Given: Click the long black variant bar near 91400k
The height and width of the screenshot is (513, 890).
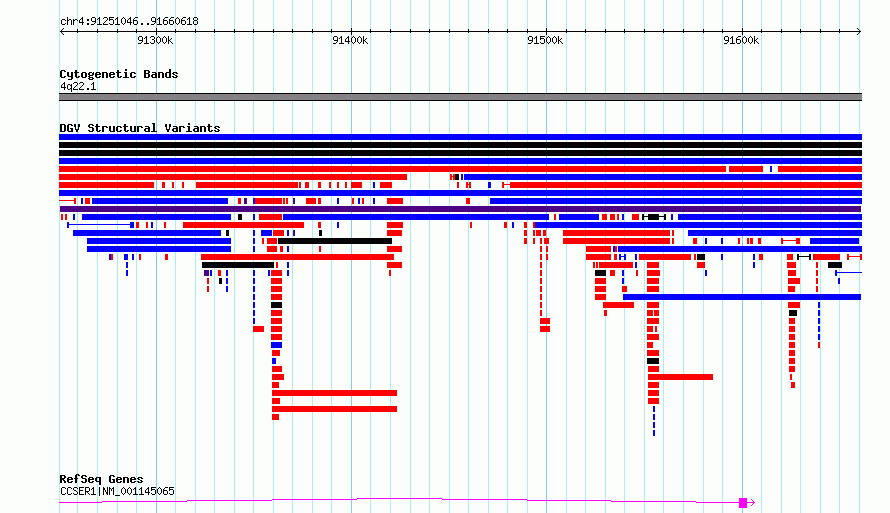Looking at the screenshot, I should 335,241.
